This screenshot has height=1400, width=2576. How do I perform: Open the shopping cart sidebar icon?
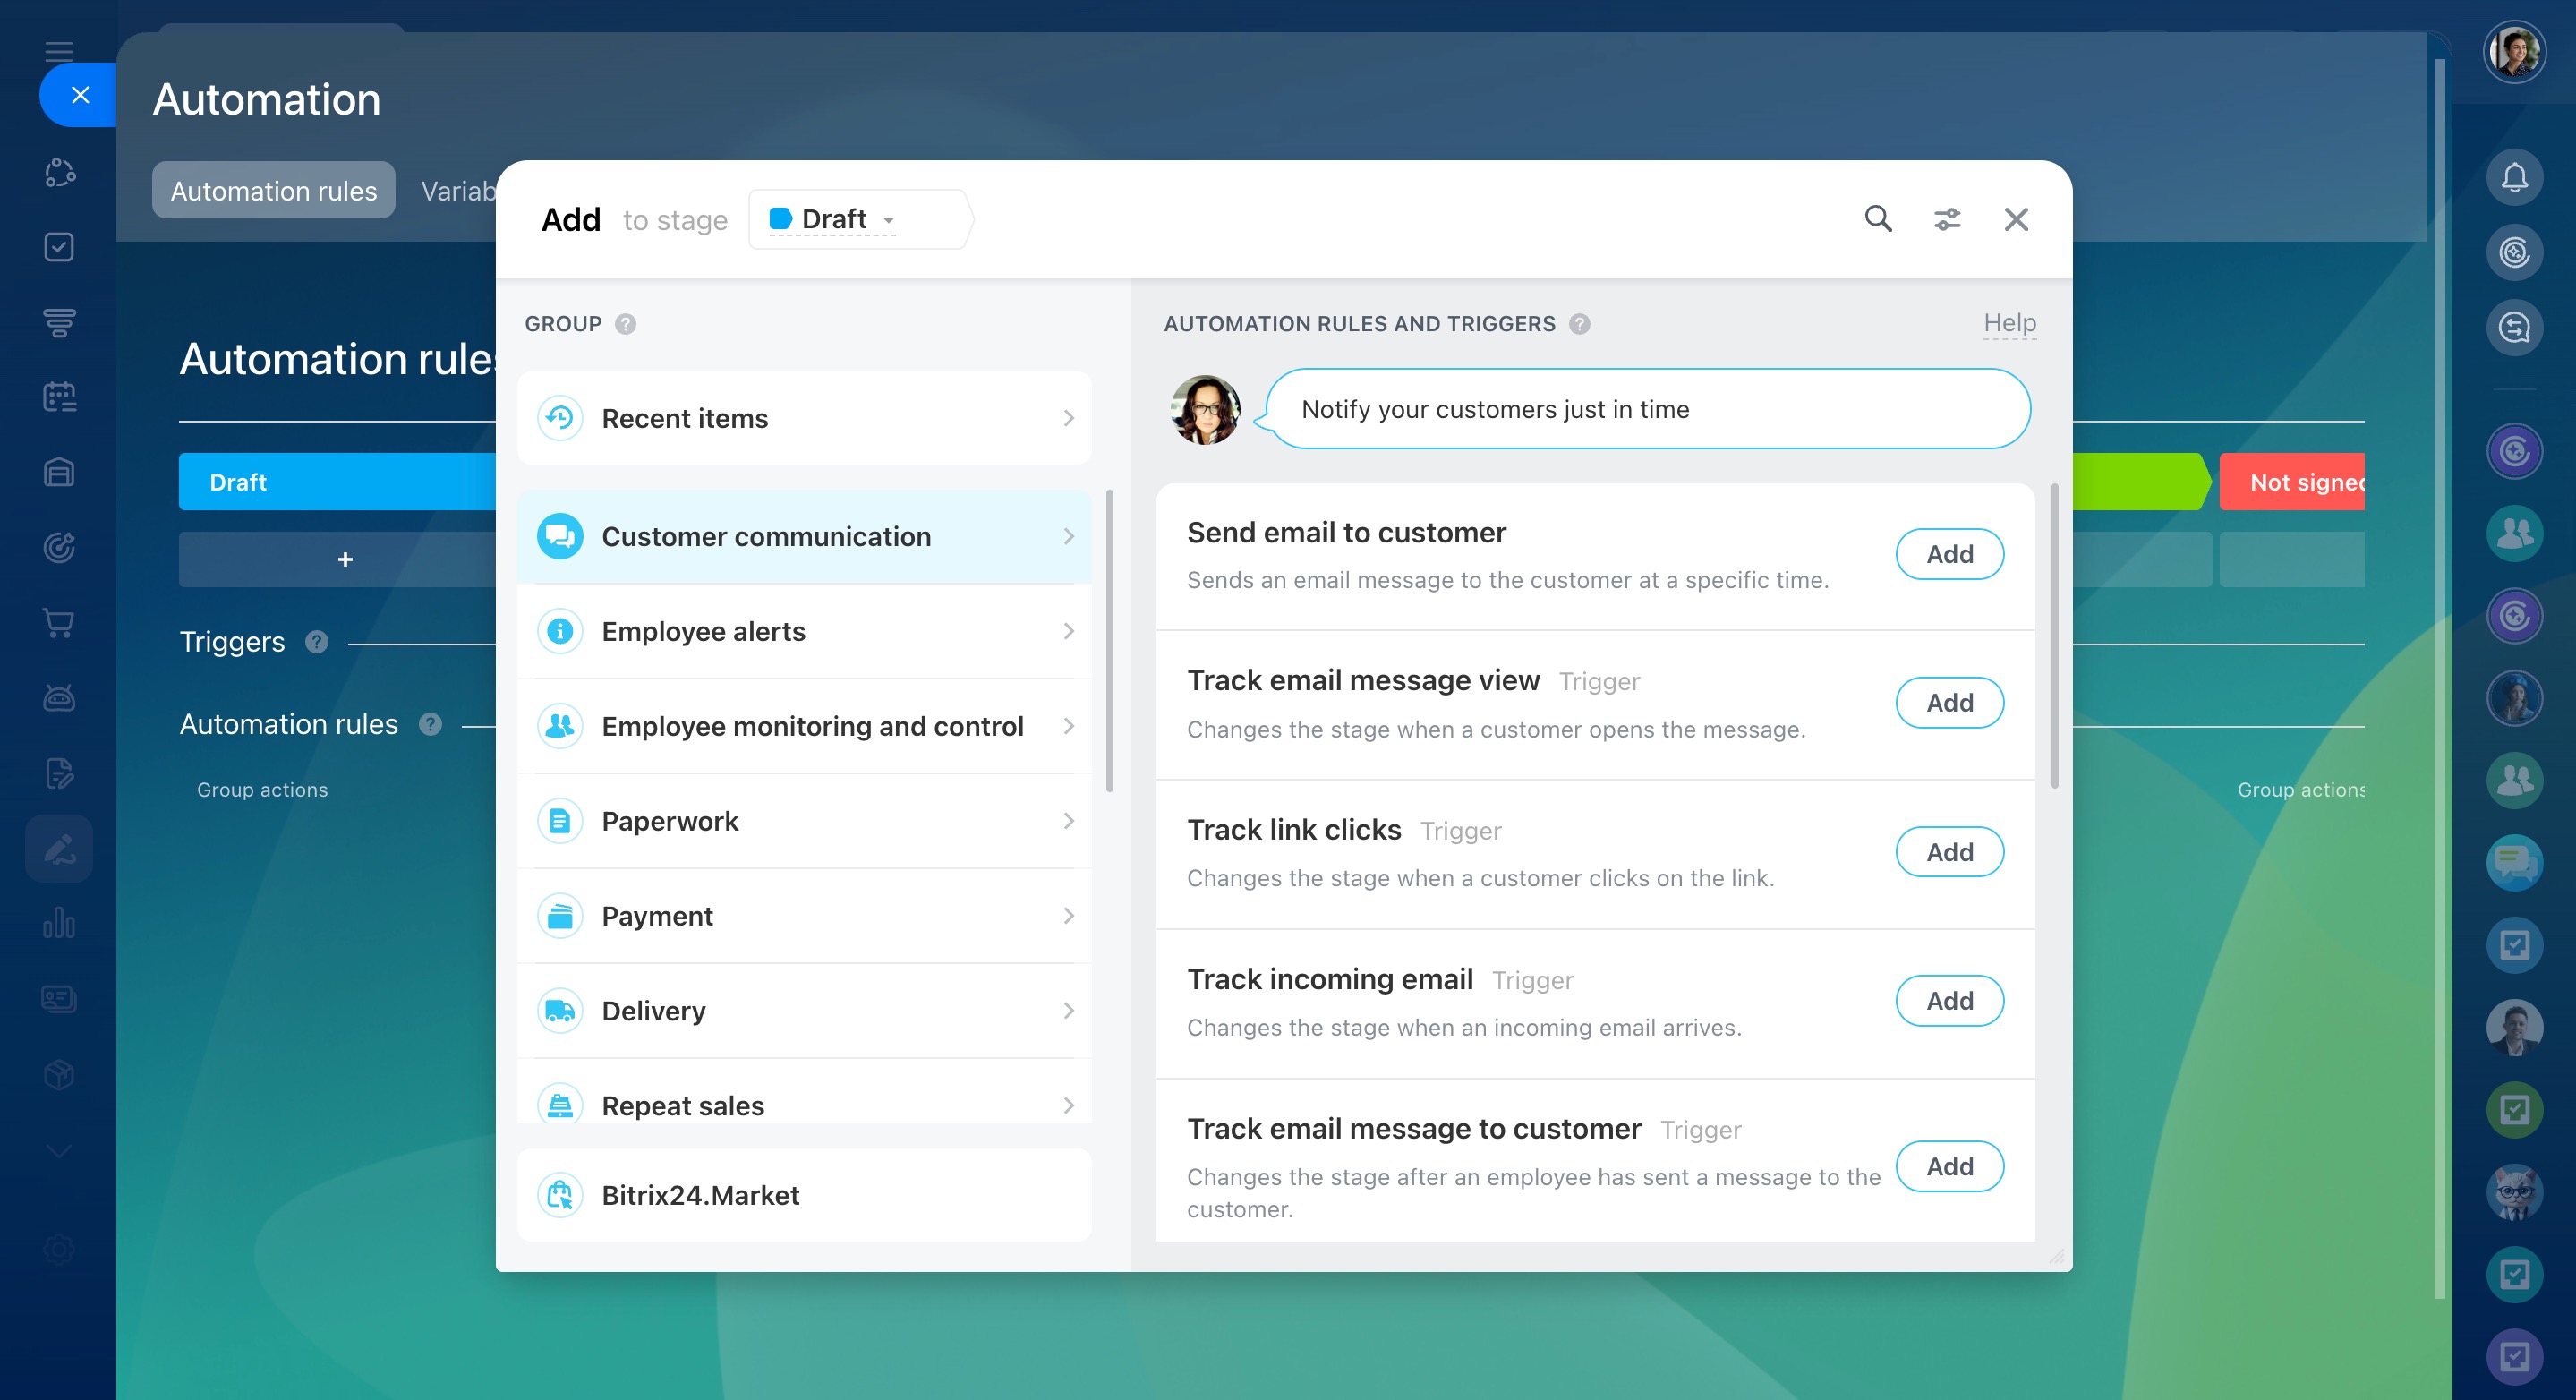pos(59,623)
